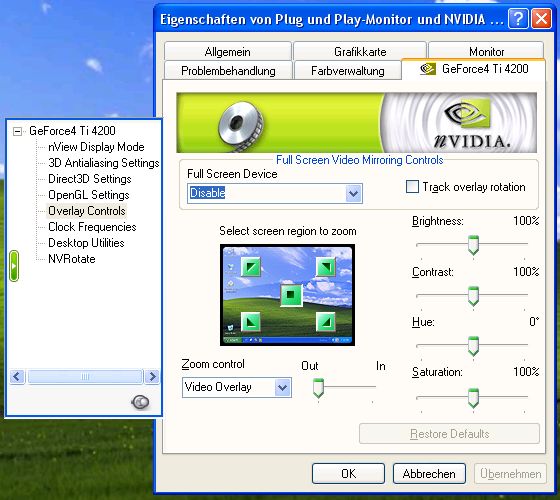The height and width of the screenshot is (500, 560).
Task: Click the zoom Out/In slider thumb
Action: pyautogui.click(x=318, y=388)
